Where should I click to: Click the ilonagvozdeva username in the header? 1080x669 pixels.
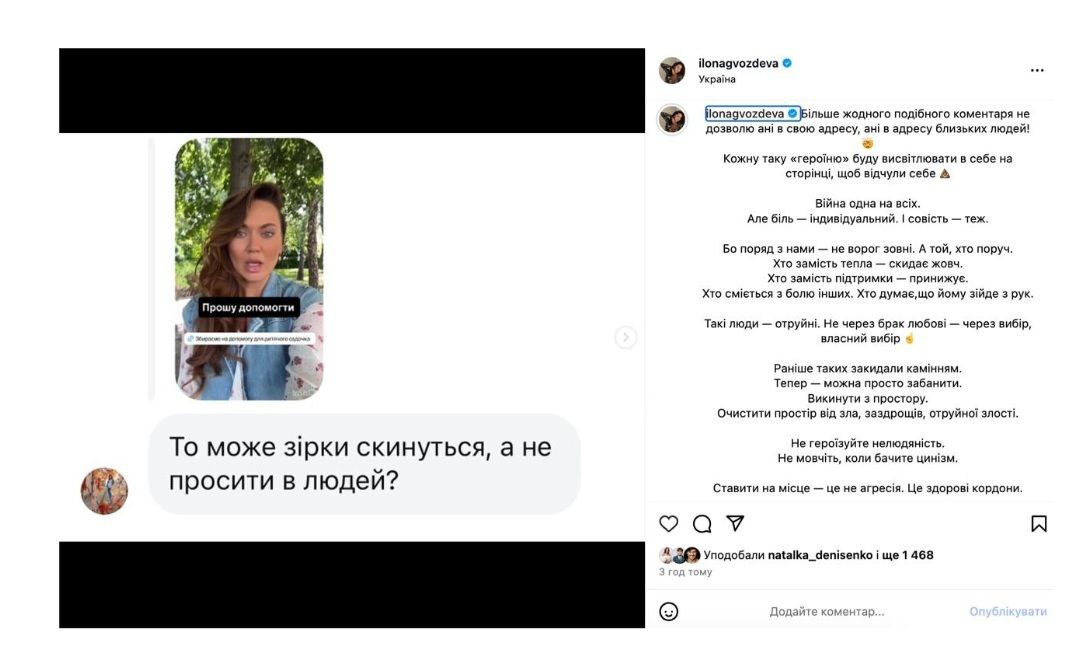(x=738, y=63)
